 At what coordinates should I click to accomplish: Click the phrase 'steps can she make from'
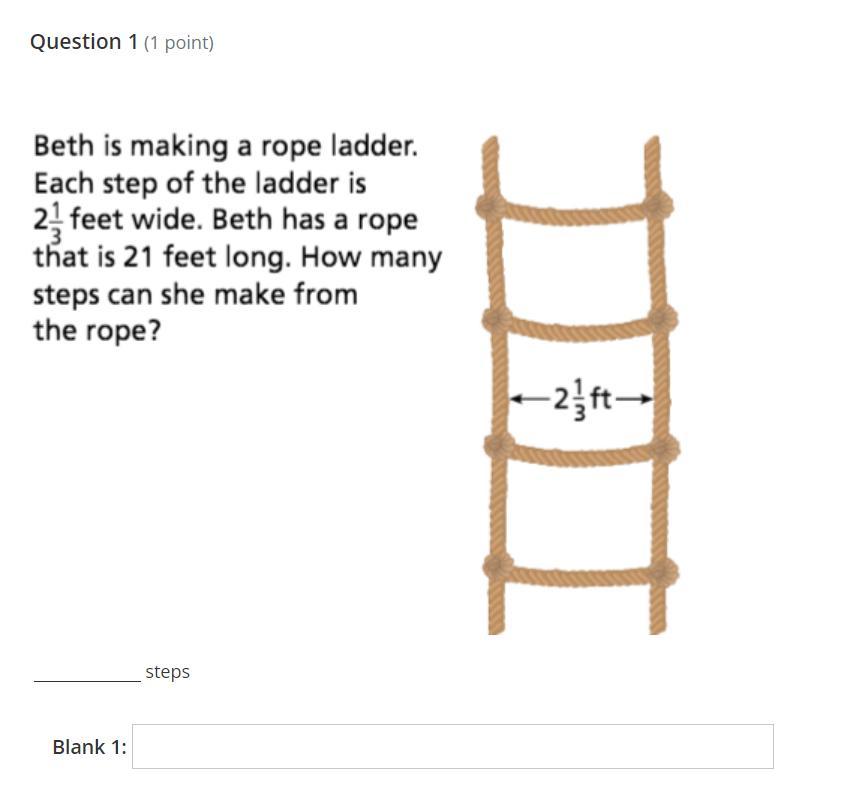196,295
